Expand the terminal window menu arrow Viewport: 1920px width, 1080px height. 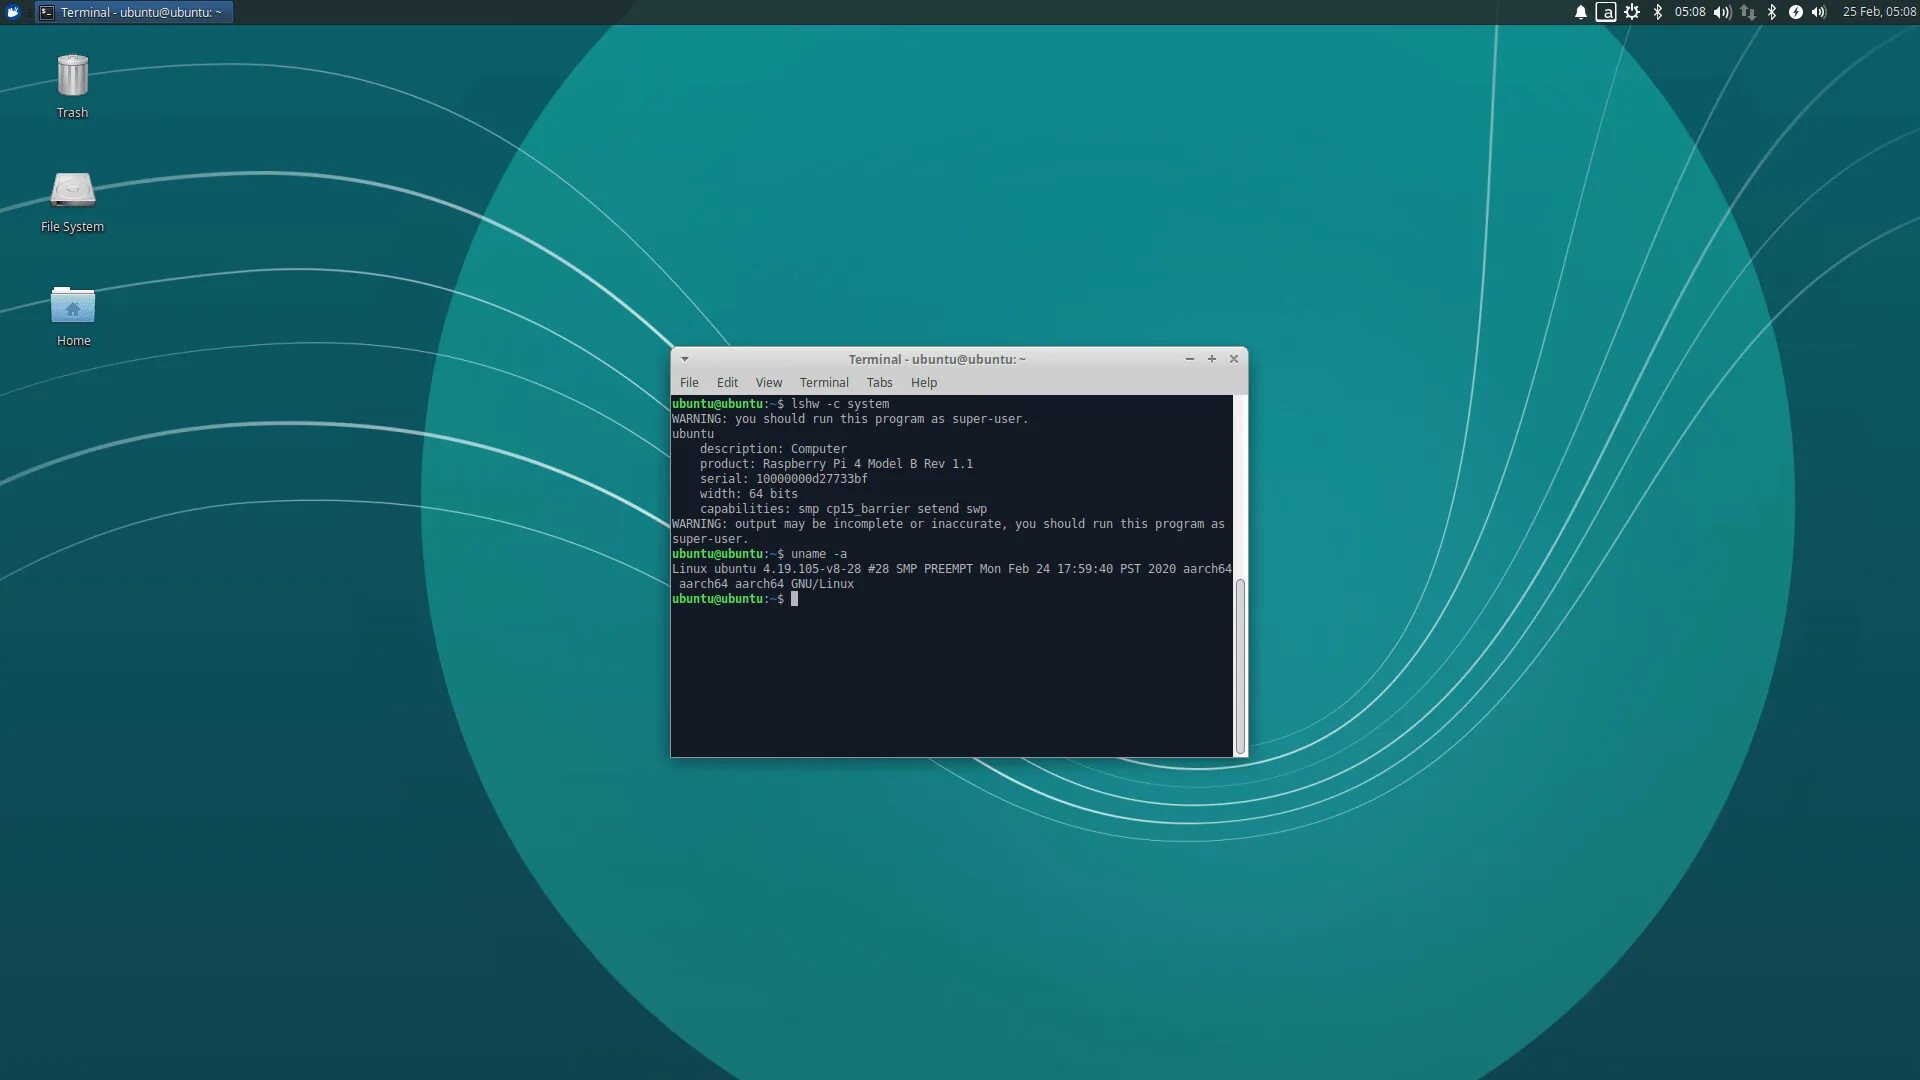(x=685, y=359)
